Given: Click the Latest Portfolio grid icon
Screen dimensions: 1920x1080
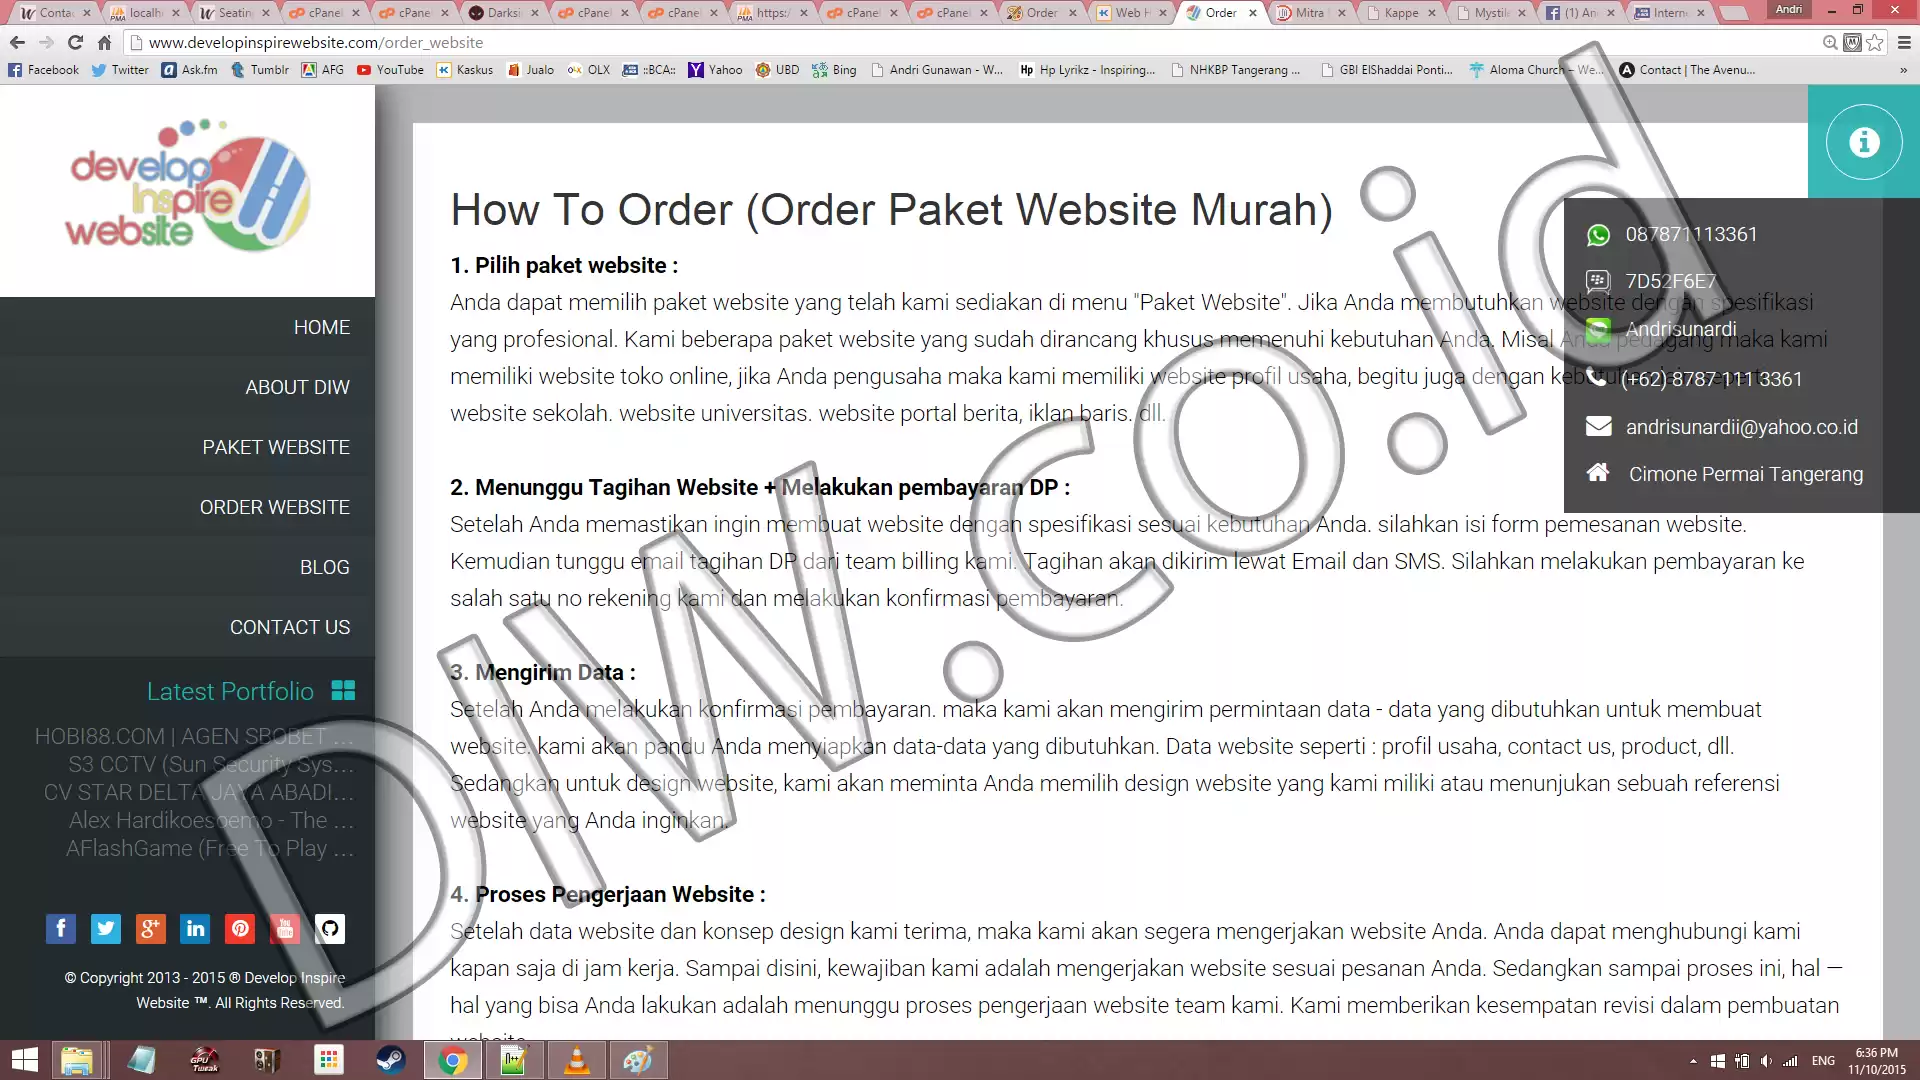Looking at the screenshot, I should pos(343,690).
